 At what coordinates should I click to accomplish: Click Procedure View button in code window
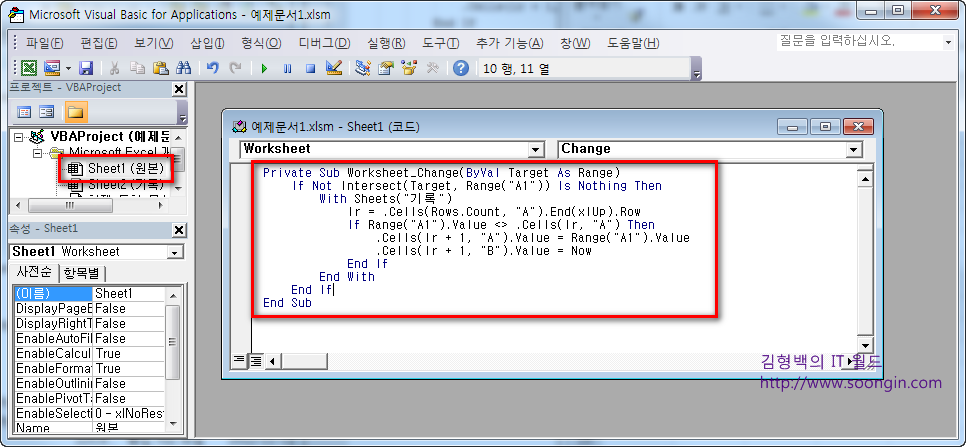(x=238, y=360)
